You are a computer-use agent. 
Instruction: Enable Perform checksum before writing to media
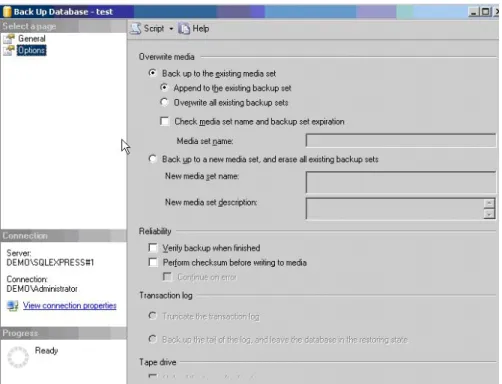[x=153, y=262]
